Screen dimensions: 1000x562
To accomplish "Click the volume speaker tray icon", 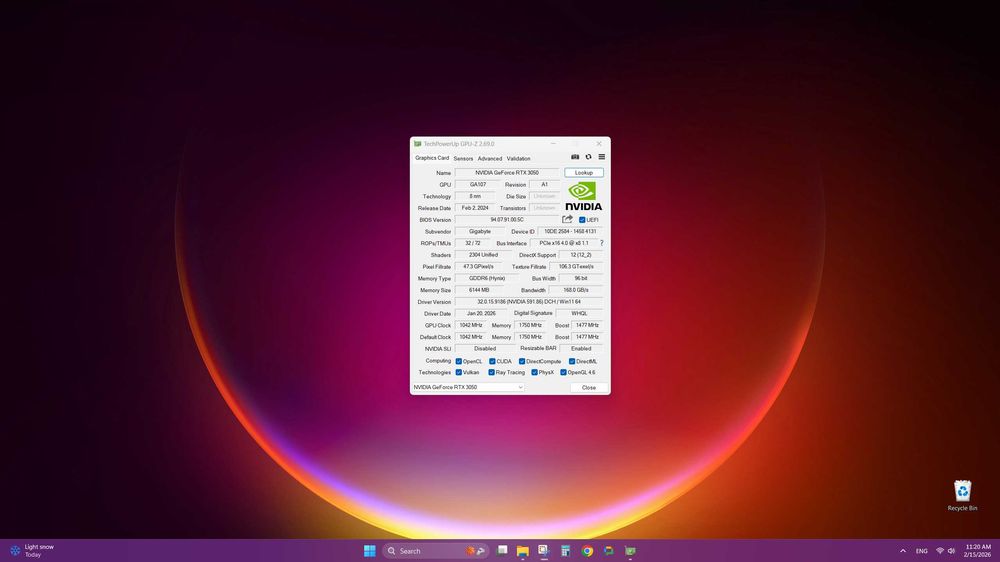I will point(951,551).
